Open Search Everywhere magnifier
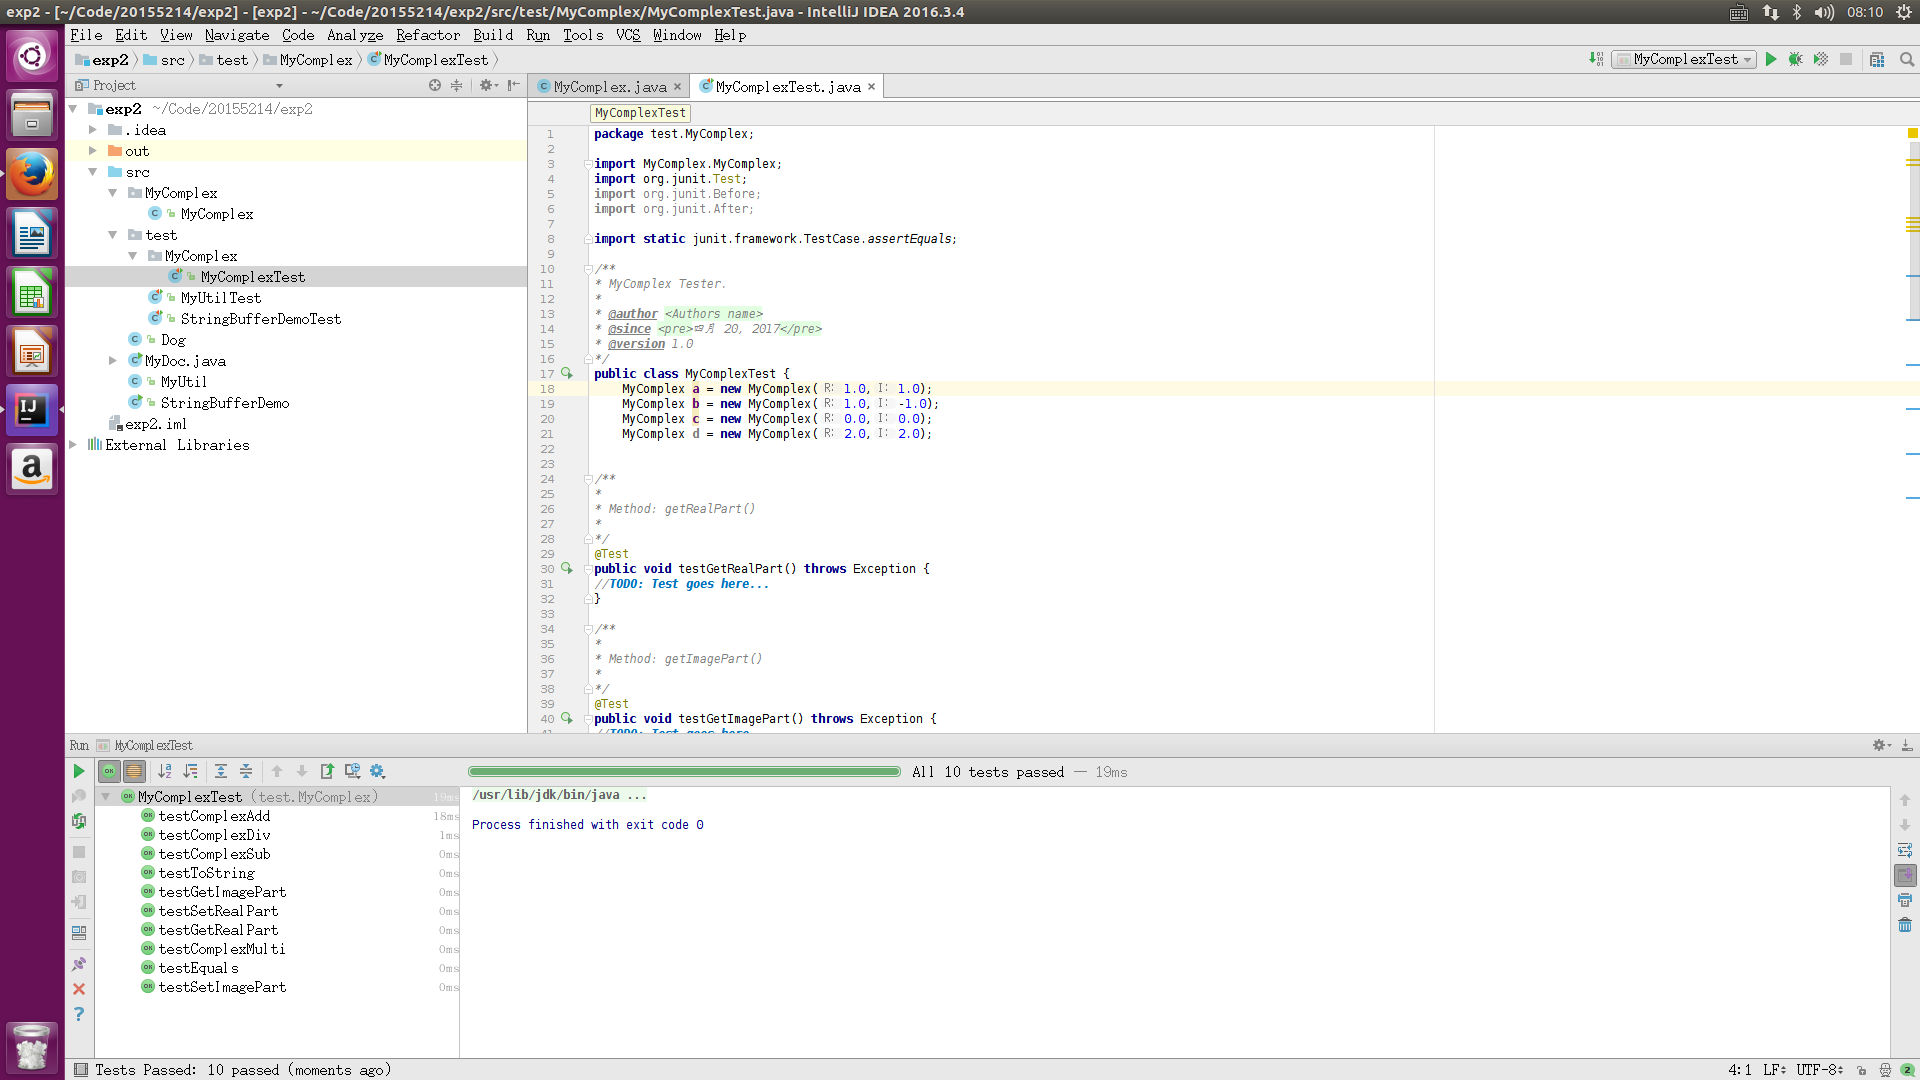 [x=1907, y=59]
